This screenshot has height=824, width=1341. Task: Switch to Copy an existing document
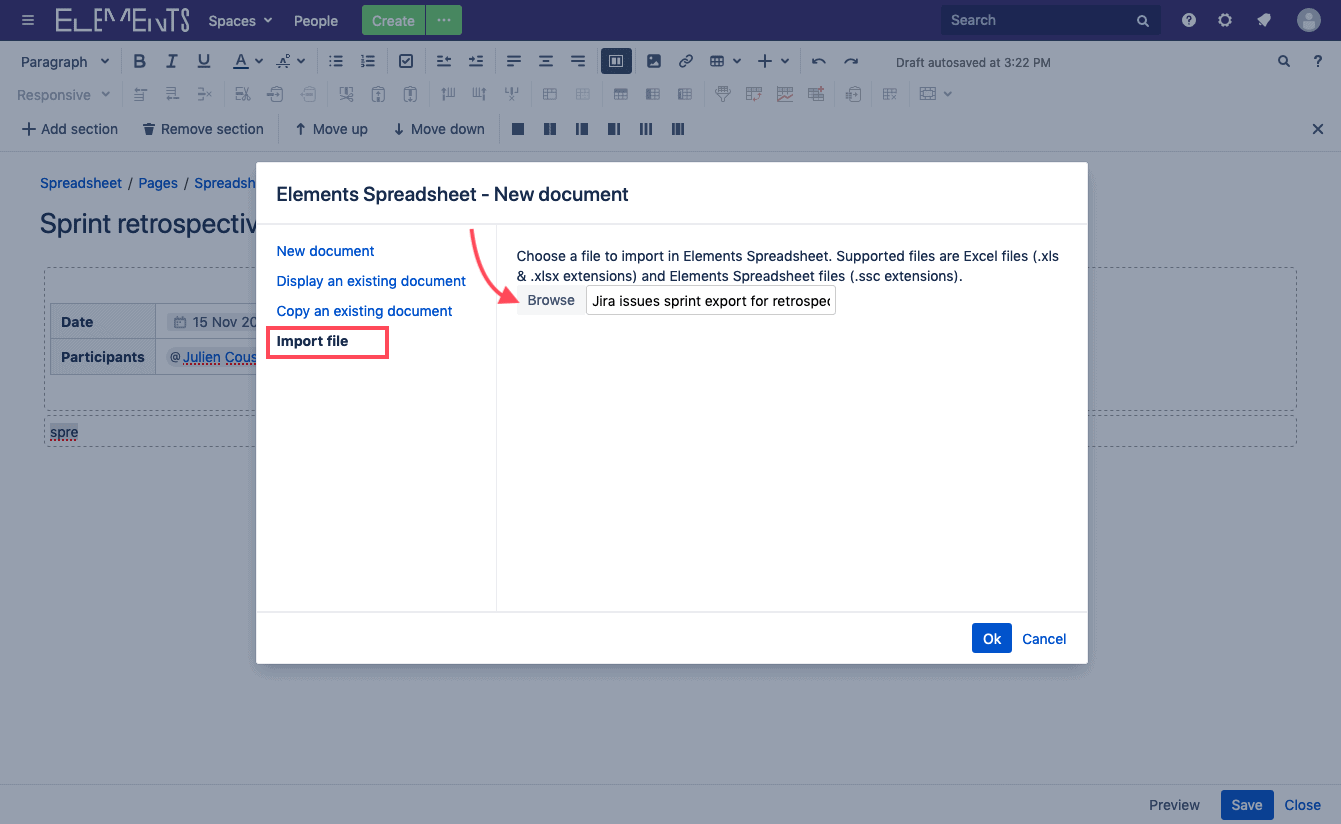coord(364,311)
